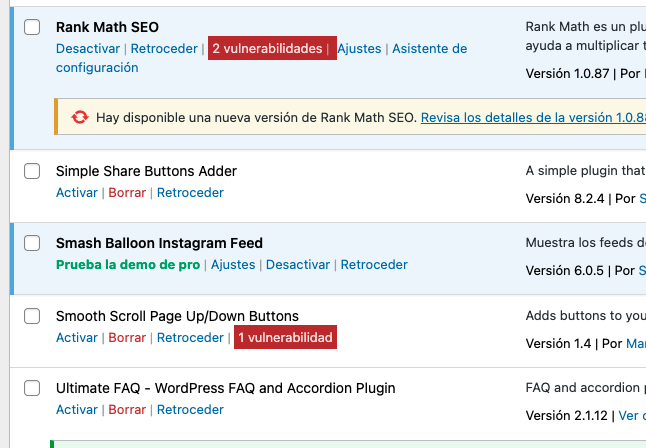The height and width of the screenshot is (448, 646).
Task: Deactivate Smash Balloon Instagram Feed
Action: pyautogui.click(x=298, y=265)
